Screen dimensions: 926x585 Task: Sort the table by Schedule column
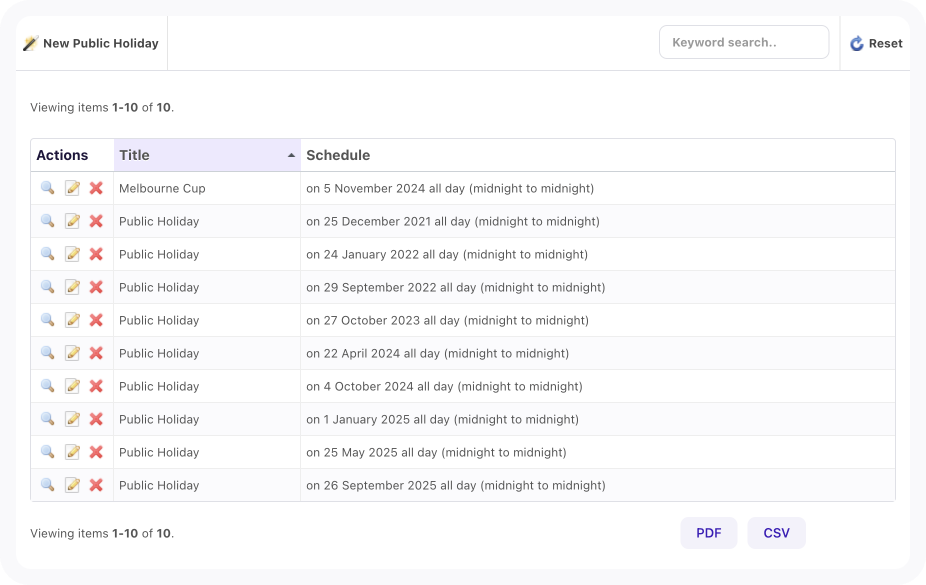(338, 155)
